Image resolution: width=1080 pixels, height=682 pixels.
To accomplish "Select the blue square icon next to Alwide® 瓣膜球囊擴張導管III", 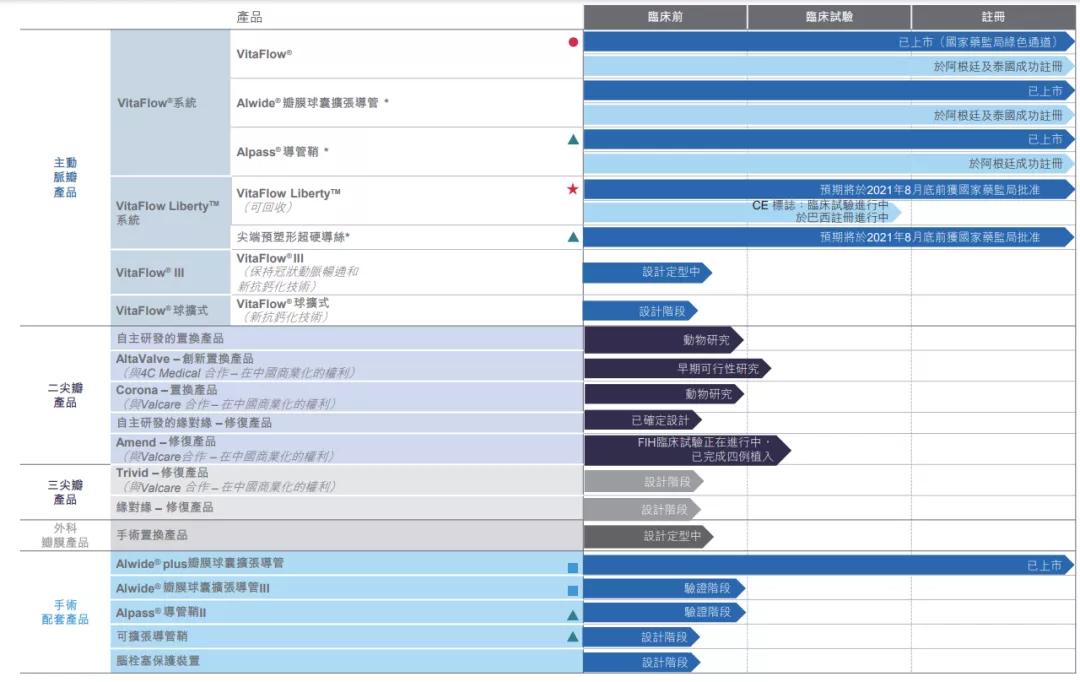I will click(x=571, y=589).
